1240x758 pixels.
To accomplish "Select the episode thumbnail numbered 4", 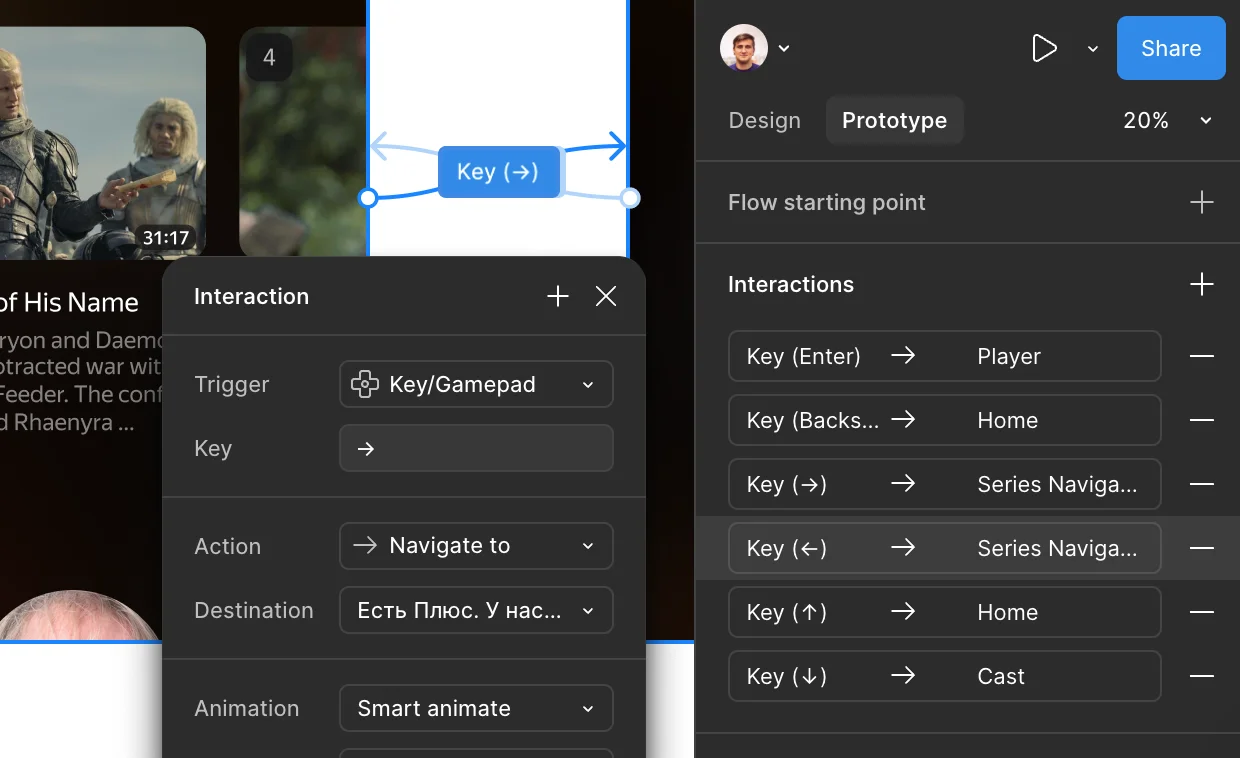I will coord(303,143).
